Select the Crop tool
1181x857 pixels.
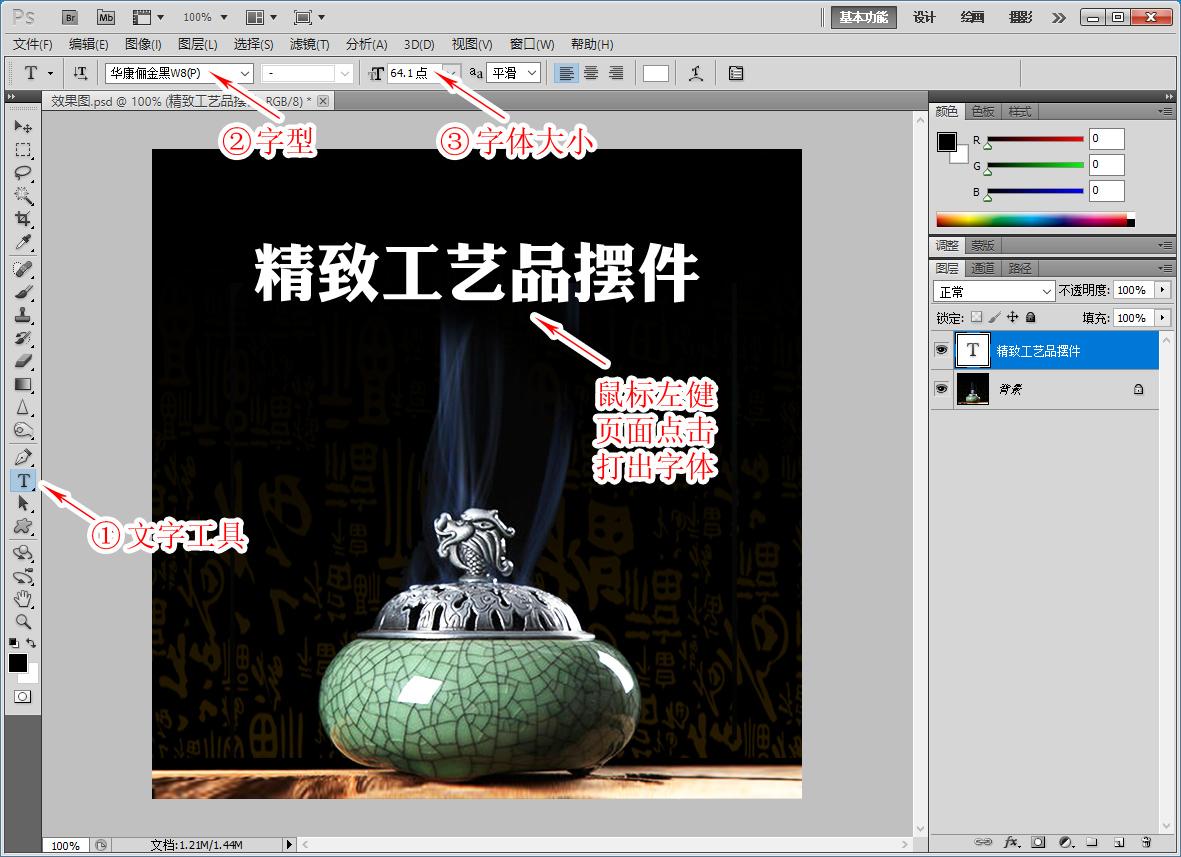pos(22,219)
